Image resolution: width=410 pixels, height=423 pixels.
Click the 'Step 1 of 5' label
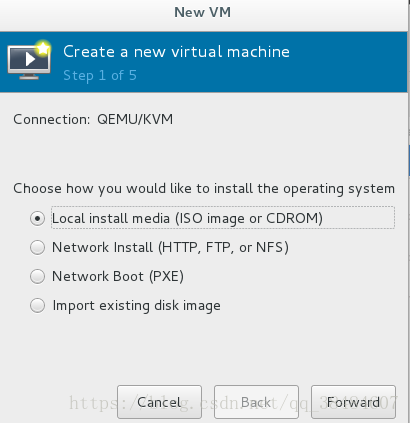pos(100,75)
